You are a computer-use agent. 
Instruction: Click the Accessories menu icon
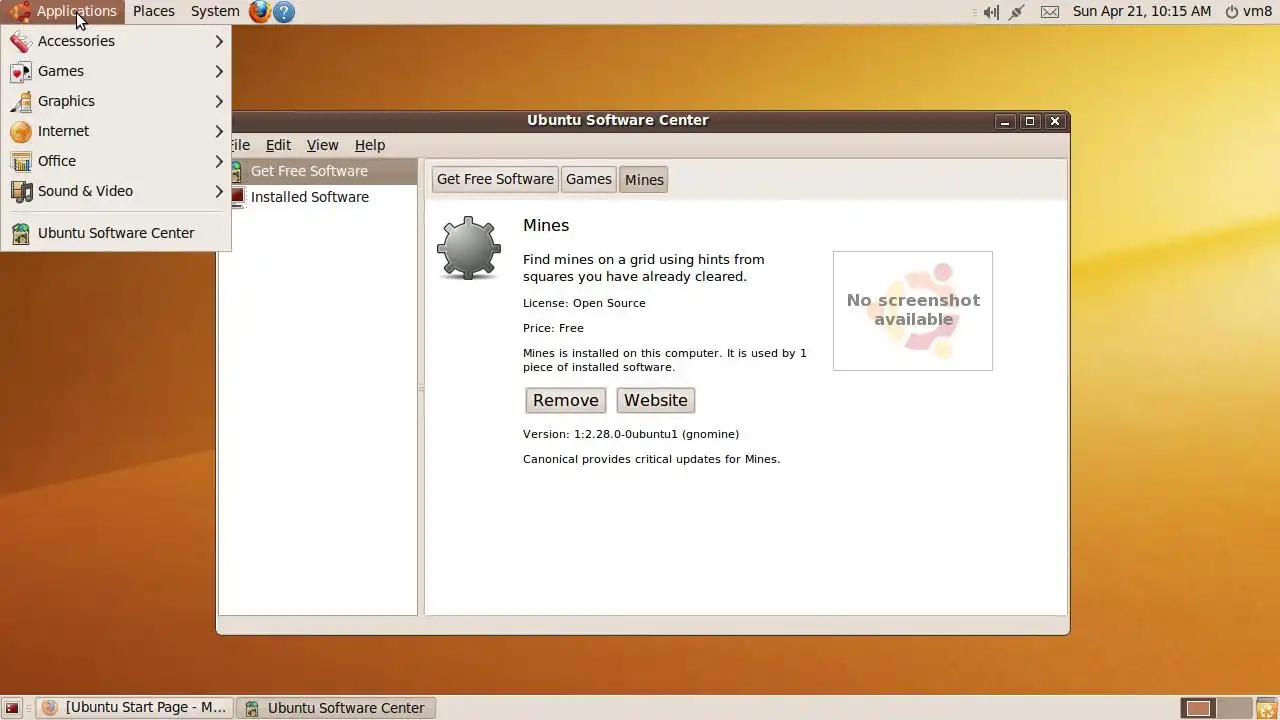[x=21, y=41]
